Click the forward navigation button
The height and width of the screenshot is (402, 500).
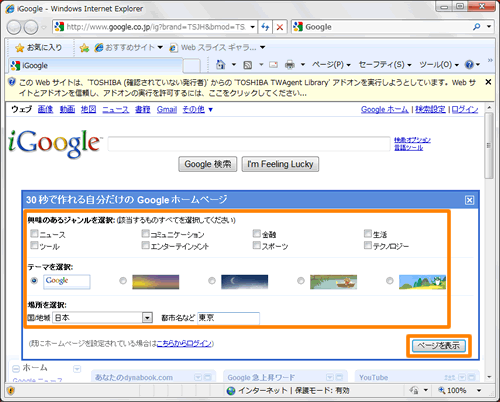tap(31, 27)
